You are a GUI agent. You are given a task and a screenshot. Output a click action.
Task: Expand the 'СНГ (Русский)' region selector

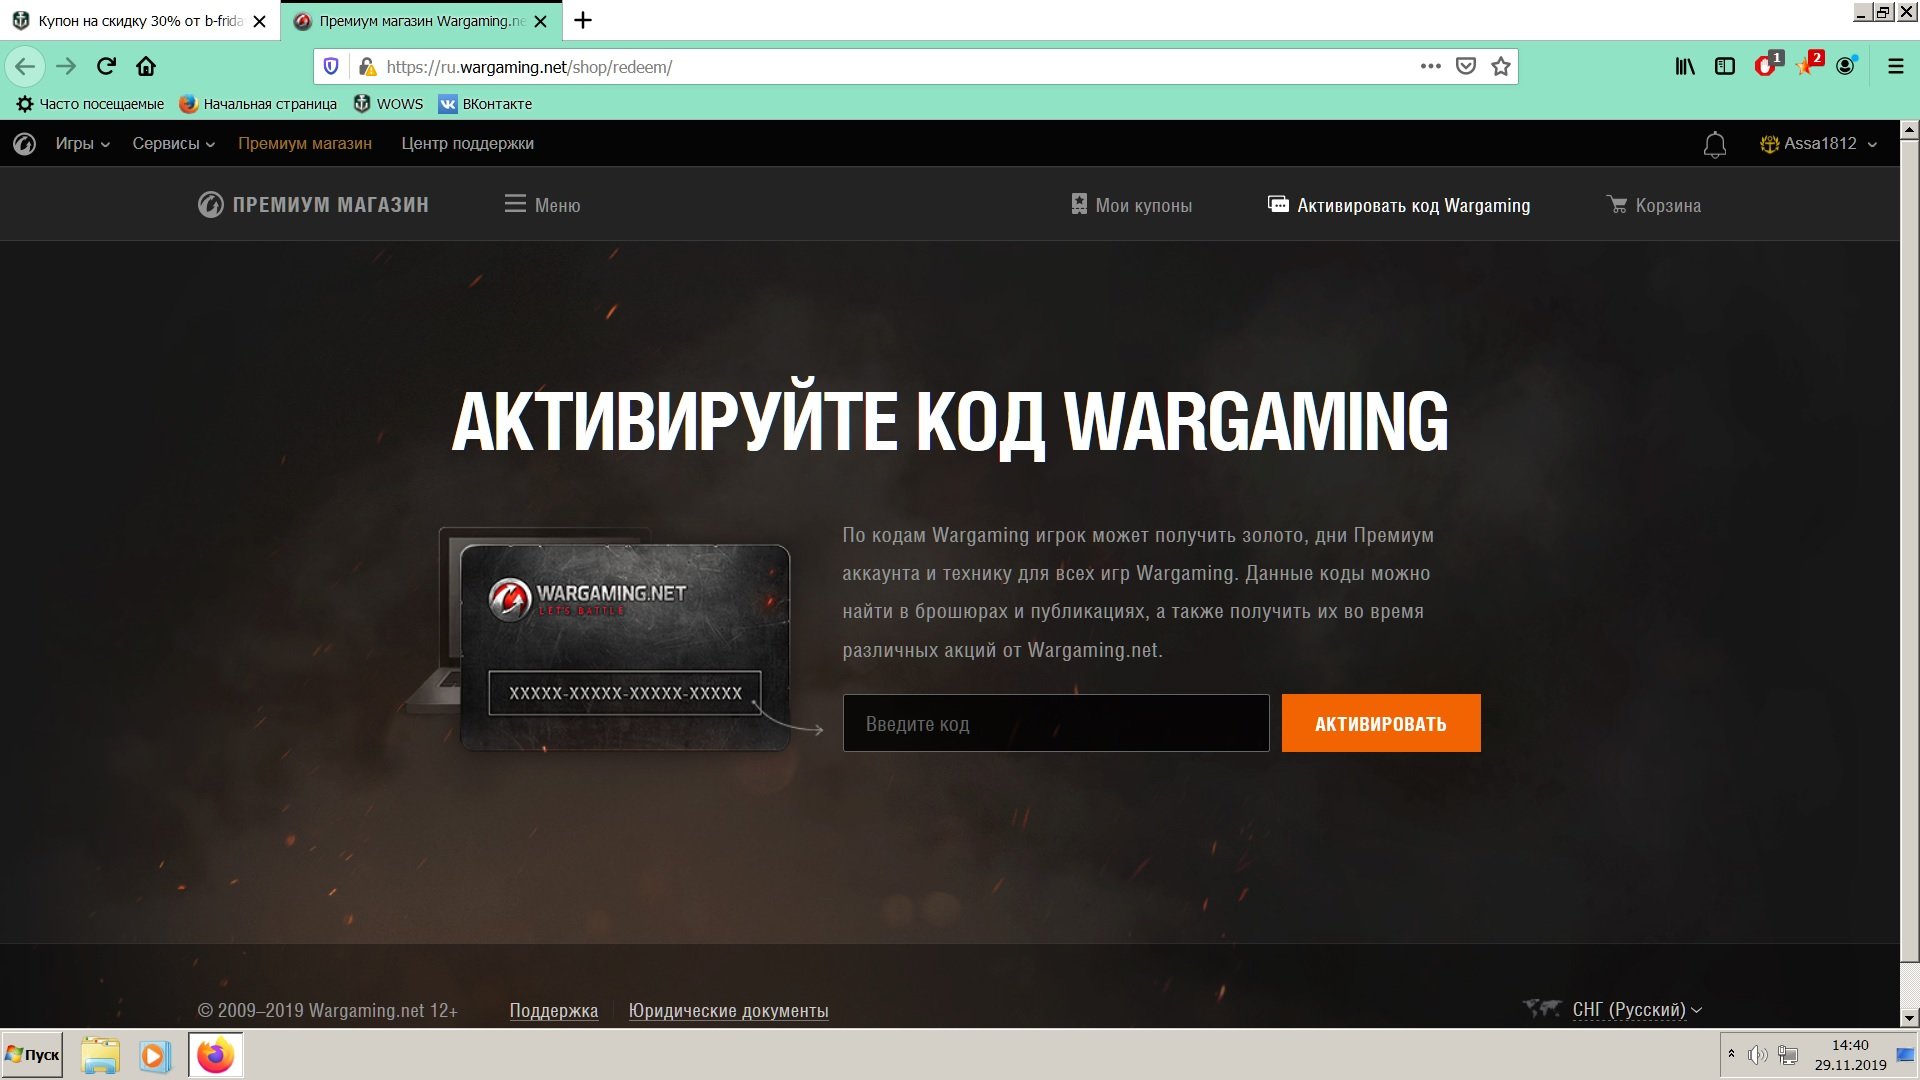[1637, 1010]
